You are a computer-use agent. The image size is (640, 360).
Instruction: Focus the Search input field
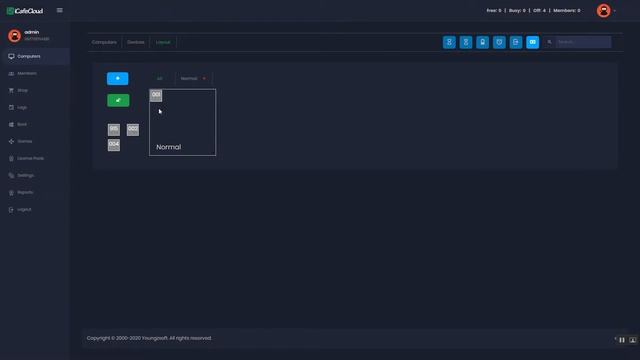coord(583,42)
